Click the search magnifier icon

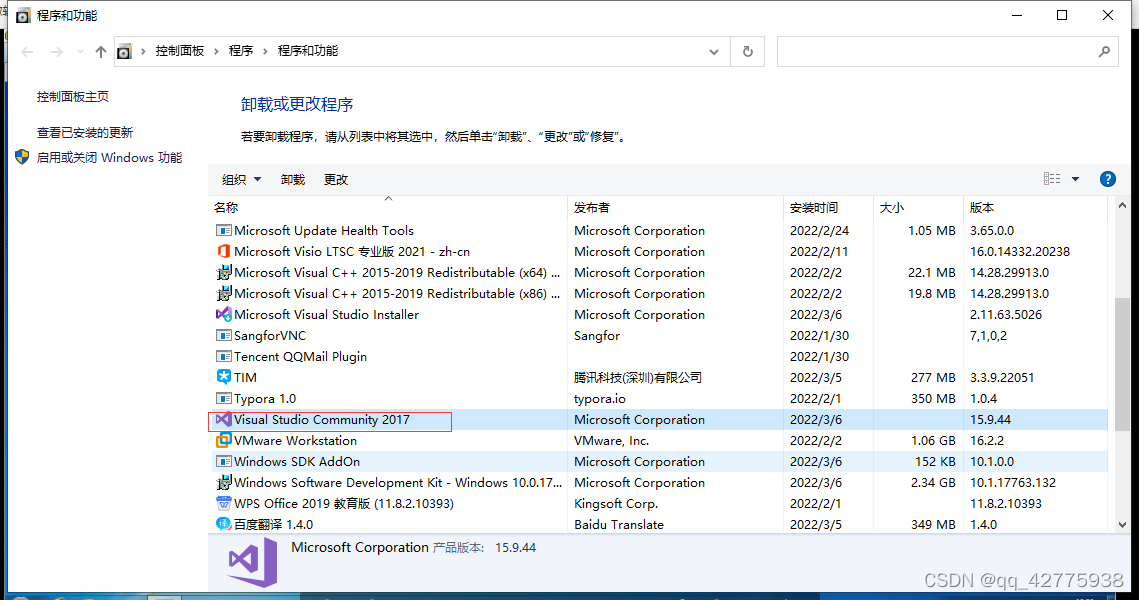pos(1104,52)
